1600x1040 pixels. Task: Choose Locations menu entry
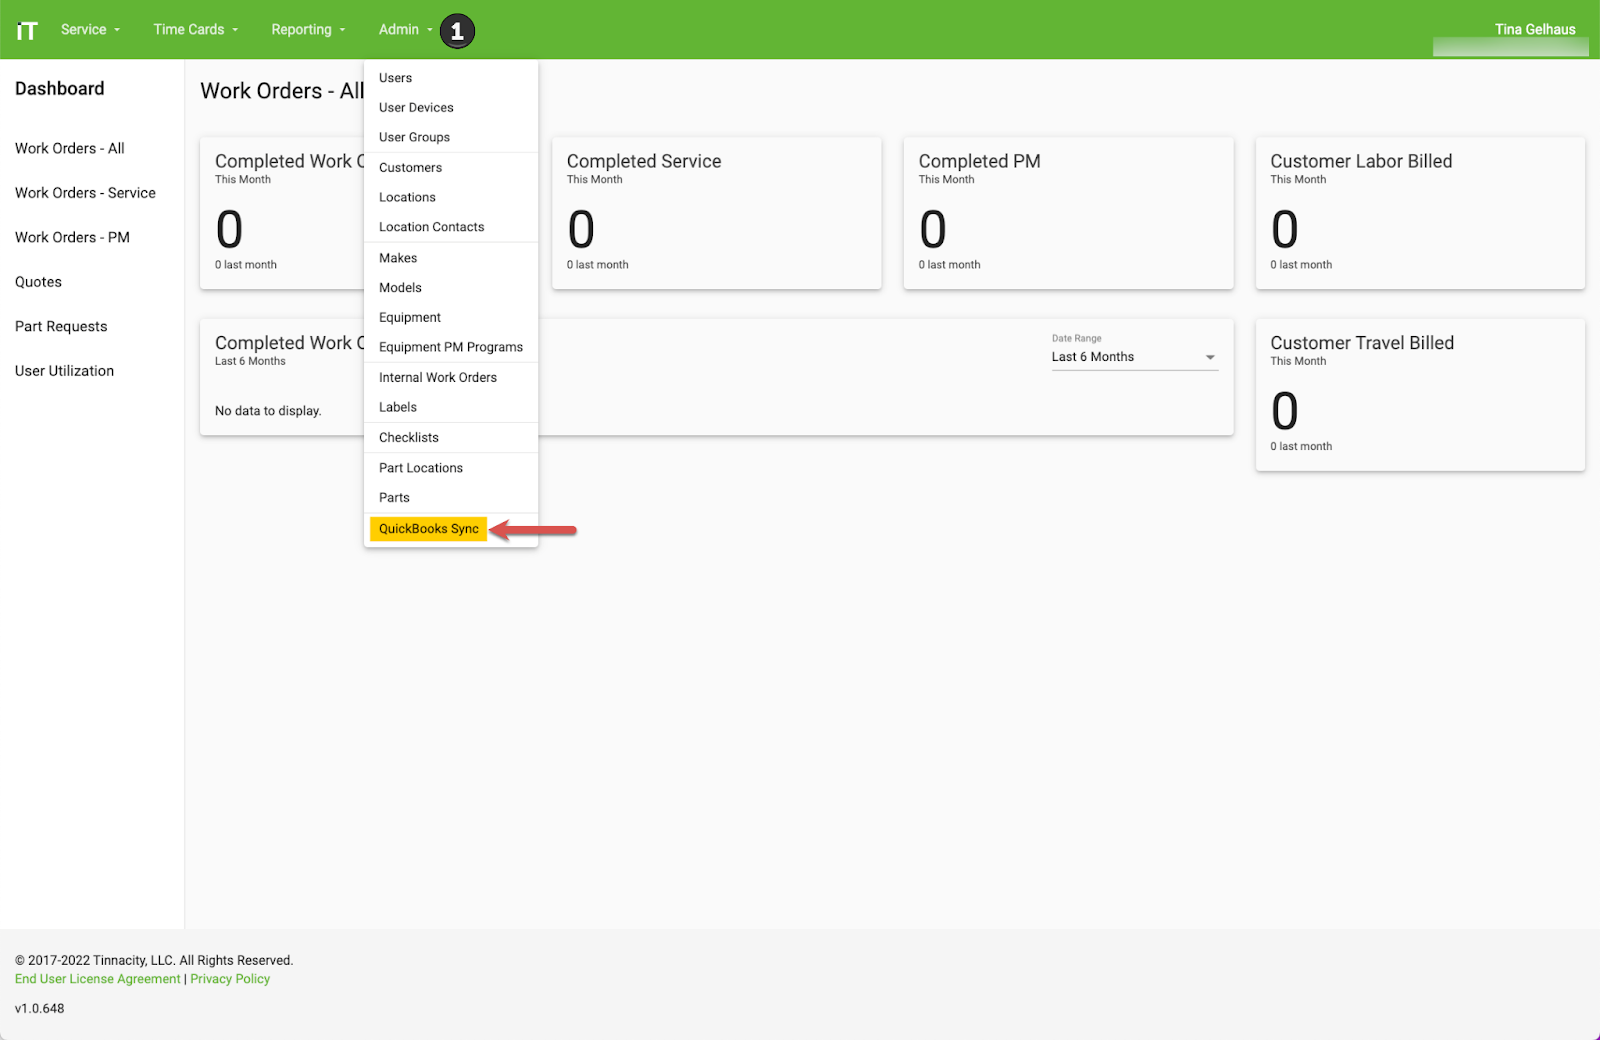pyautogui.click(x=451, y=197)
